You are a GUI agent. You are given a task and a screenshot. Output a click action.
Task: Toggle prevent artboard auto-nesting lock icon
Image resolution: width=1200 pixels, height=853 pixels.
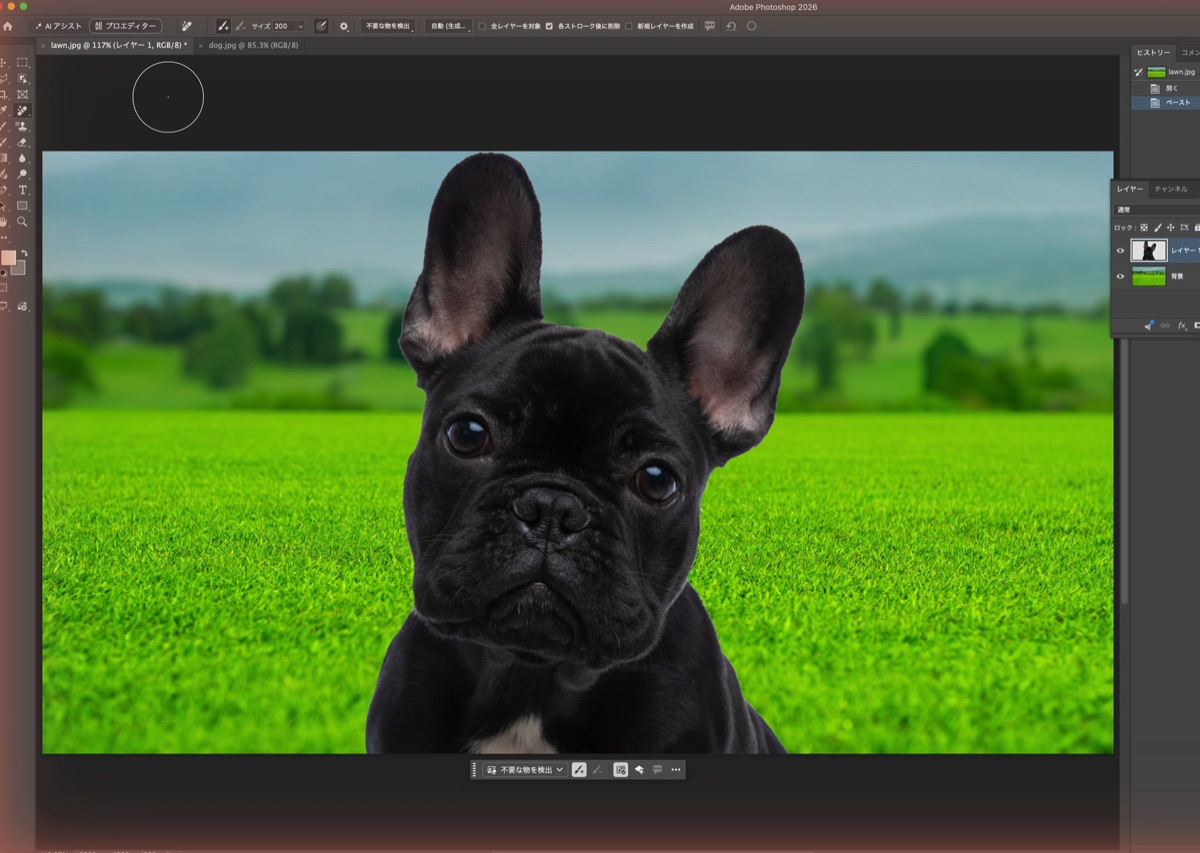point(1184,227)
